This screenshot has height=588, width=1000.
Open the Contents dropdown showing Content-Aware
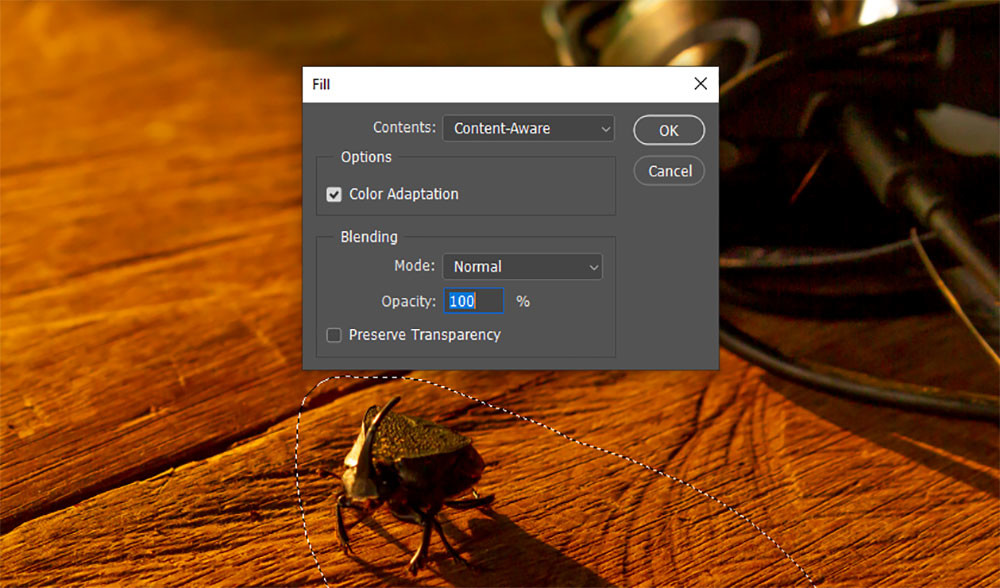528,128
